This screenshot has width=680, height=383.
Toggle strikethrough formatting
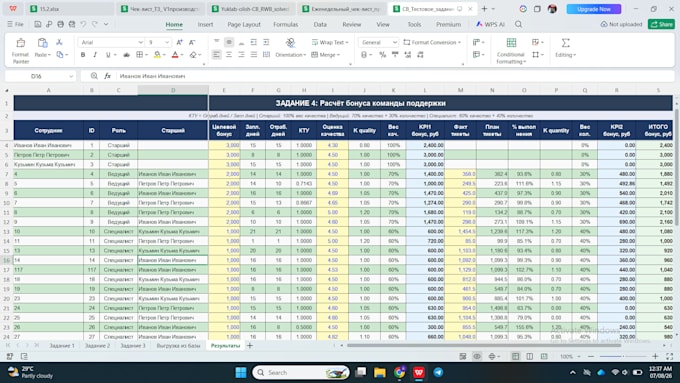126,55
